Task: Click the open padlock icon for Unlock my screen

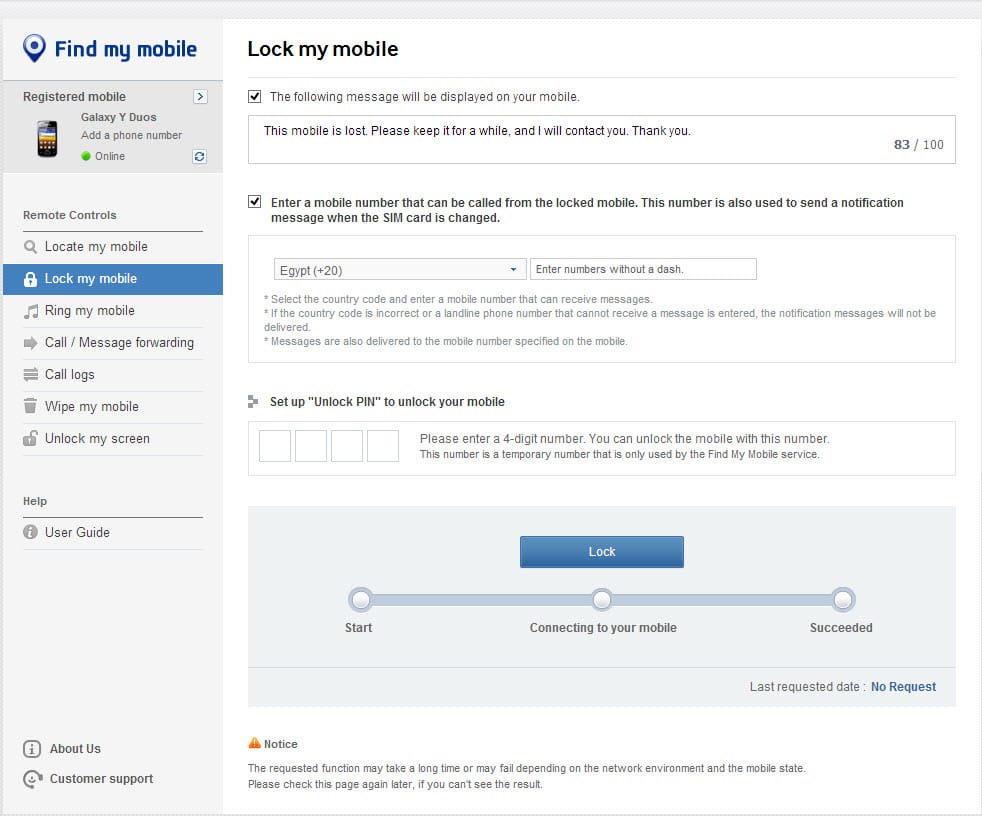Action: [x=31, y=439]
